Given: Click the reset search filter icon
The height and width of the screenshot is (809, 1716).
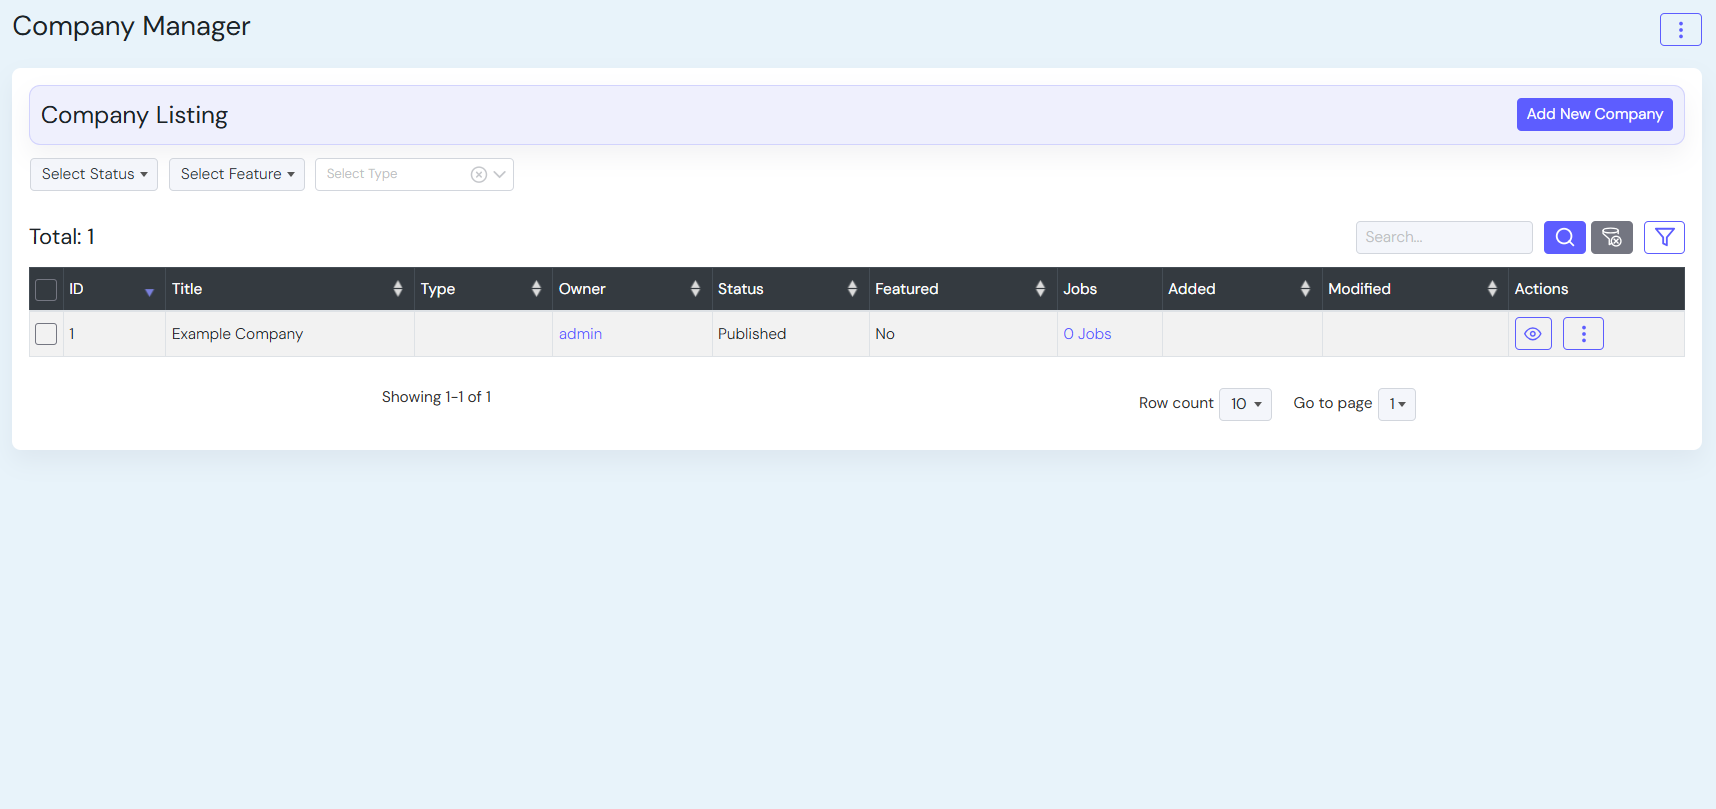Looking at the screenshot, I should click(x=1611, y=237).
